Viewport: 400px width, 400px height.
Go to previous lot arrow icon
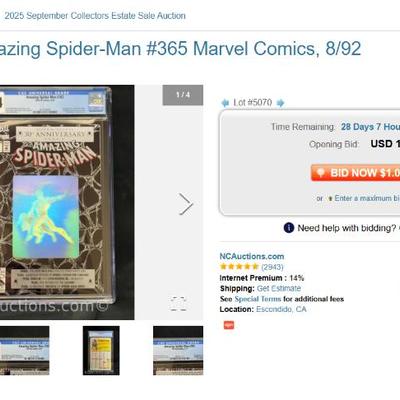point(225,103)
